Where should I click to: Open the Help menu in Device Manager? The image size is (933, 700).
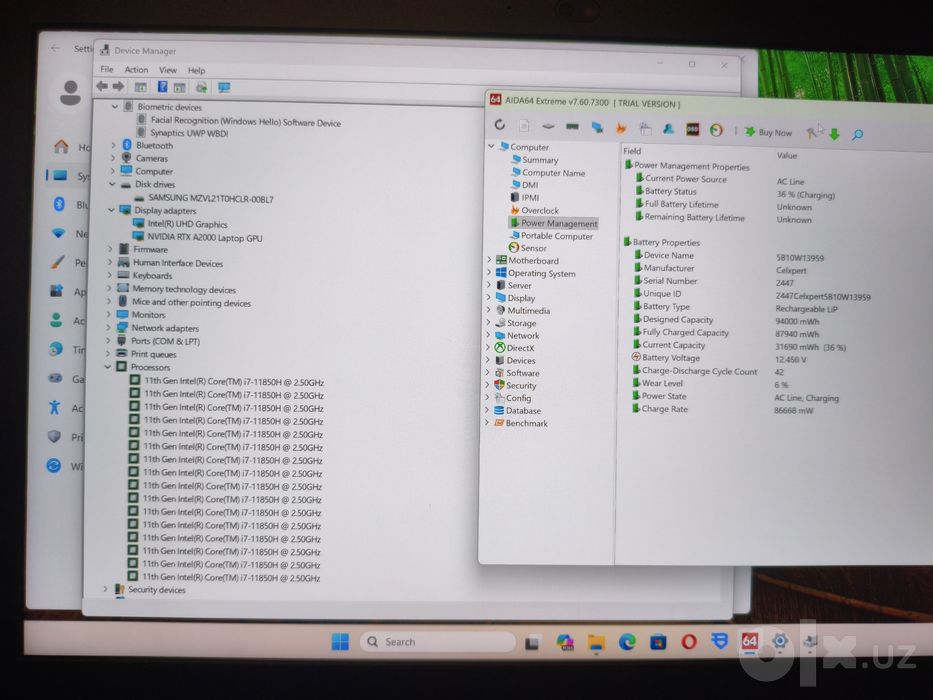tap(196, 70)
